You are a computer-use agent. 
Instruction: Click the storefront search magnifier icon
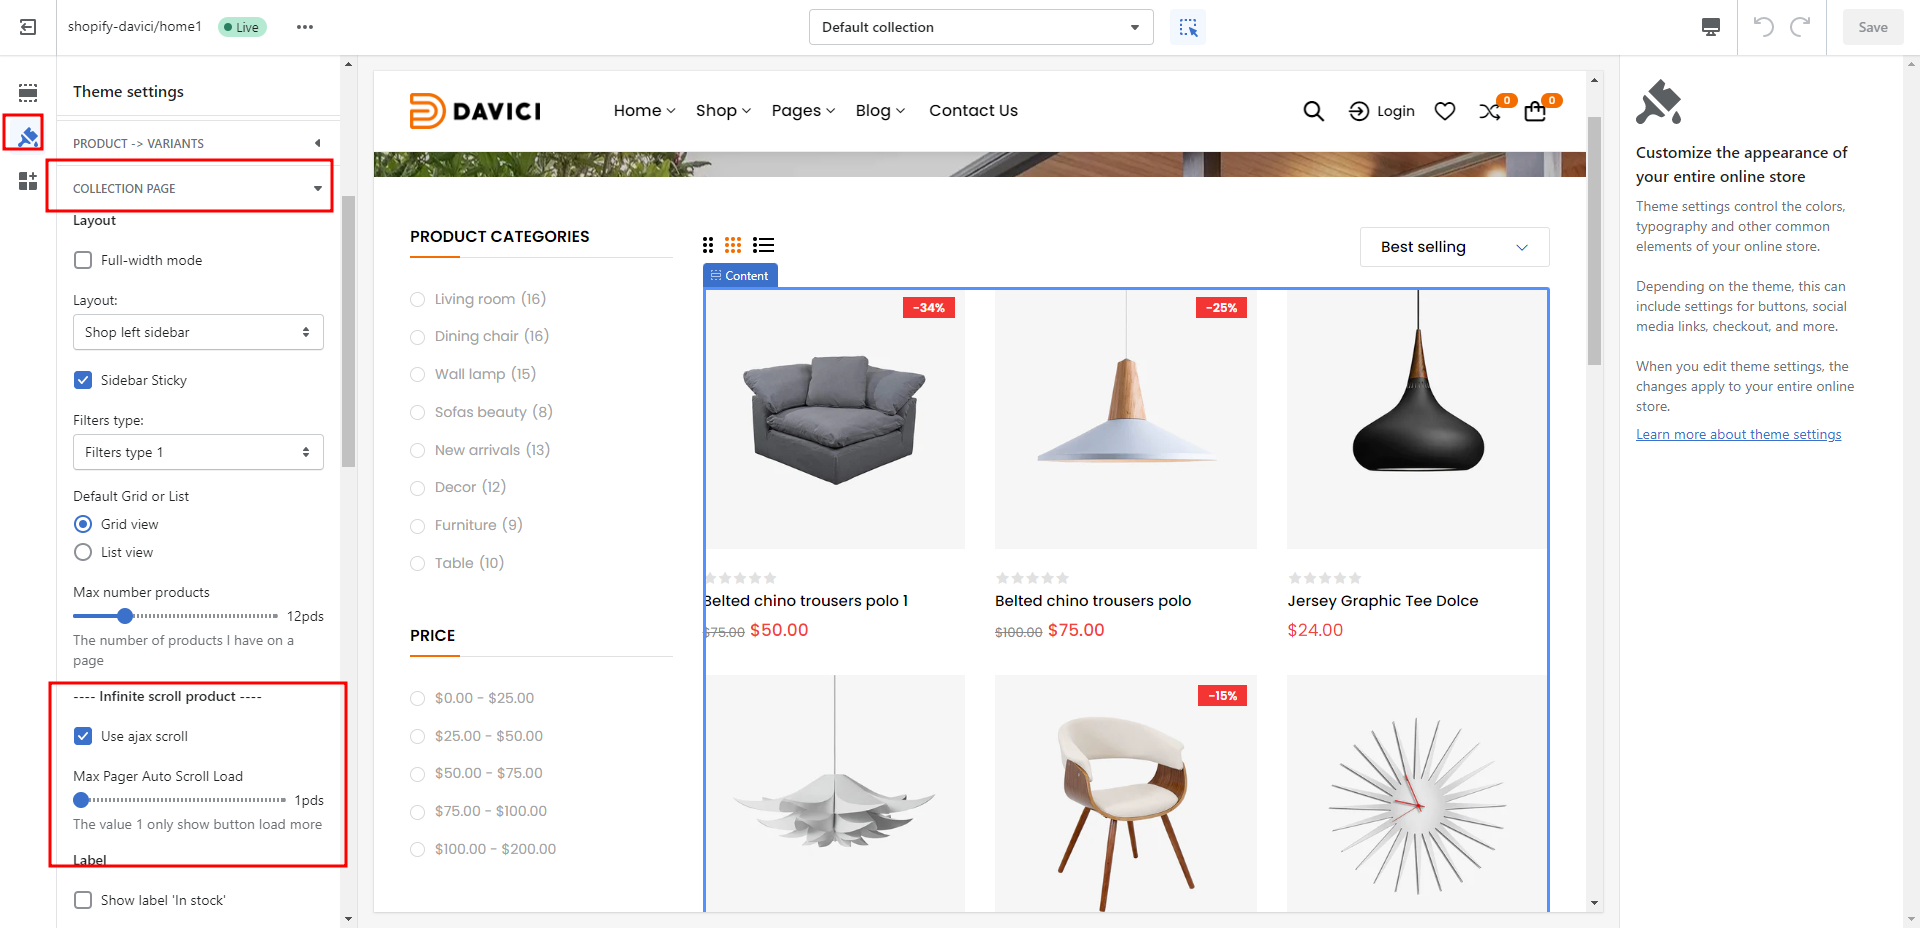coord(1313,111)
